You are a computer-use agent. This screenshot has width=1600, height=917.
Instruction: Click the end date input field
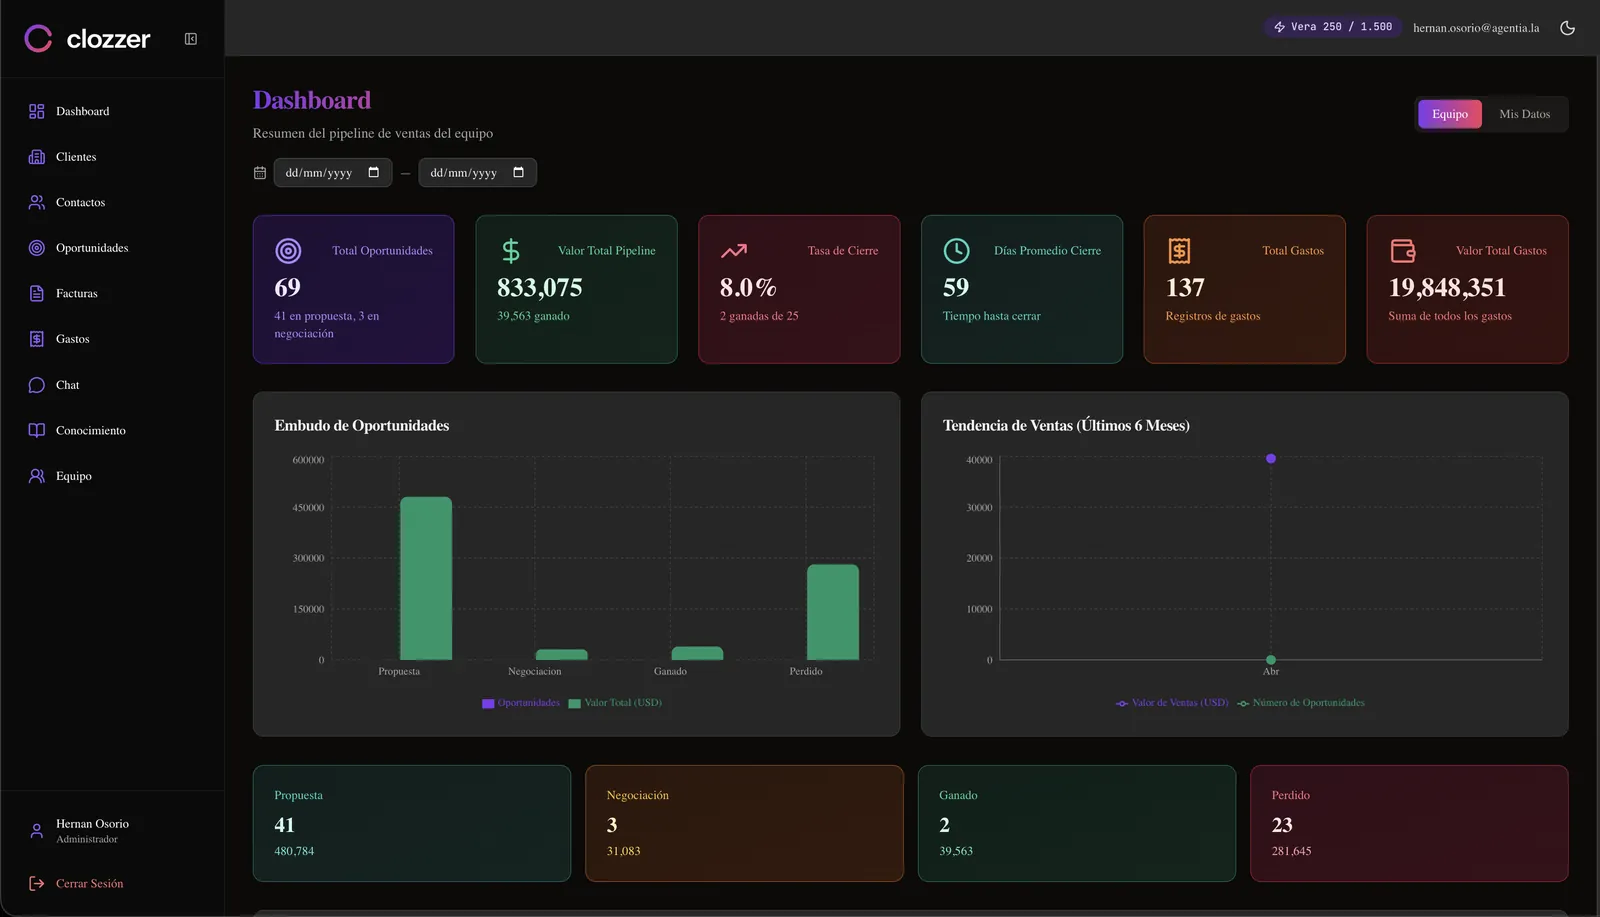pos(477,173)
